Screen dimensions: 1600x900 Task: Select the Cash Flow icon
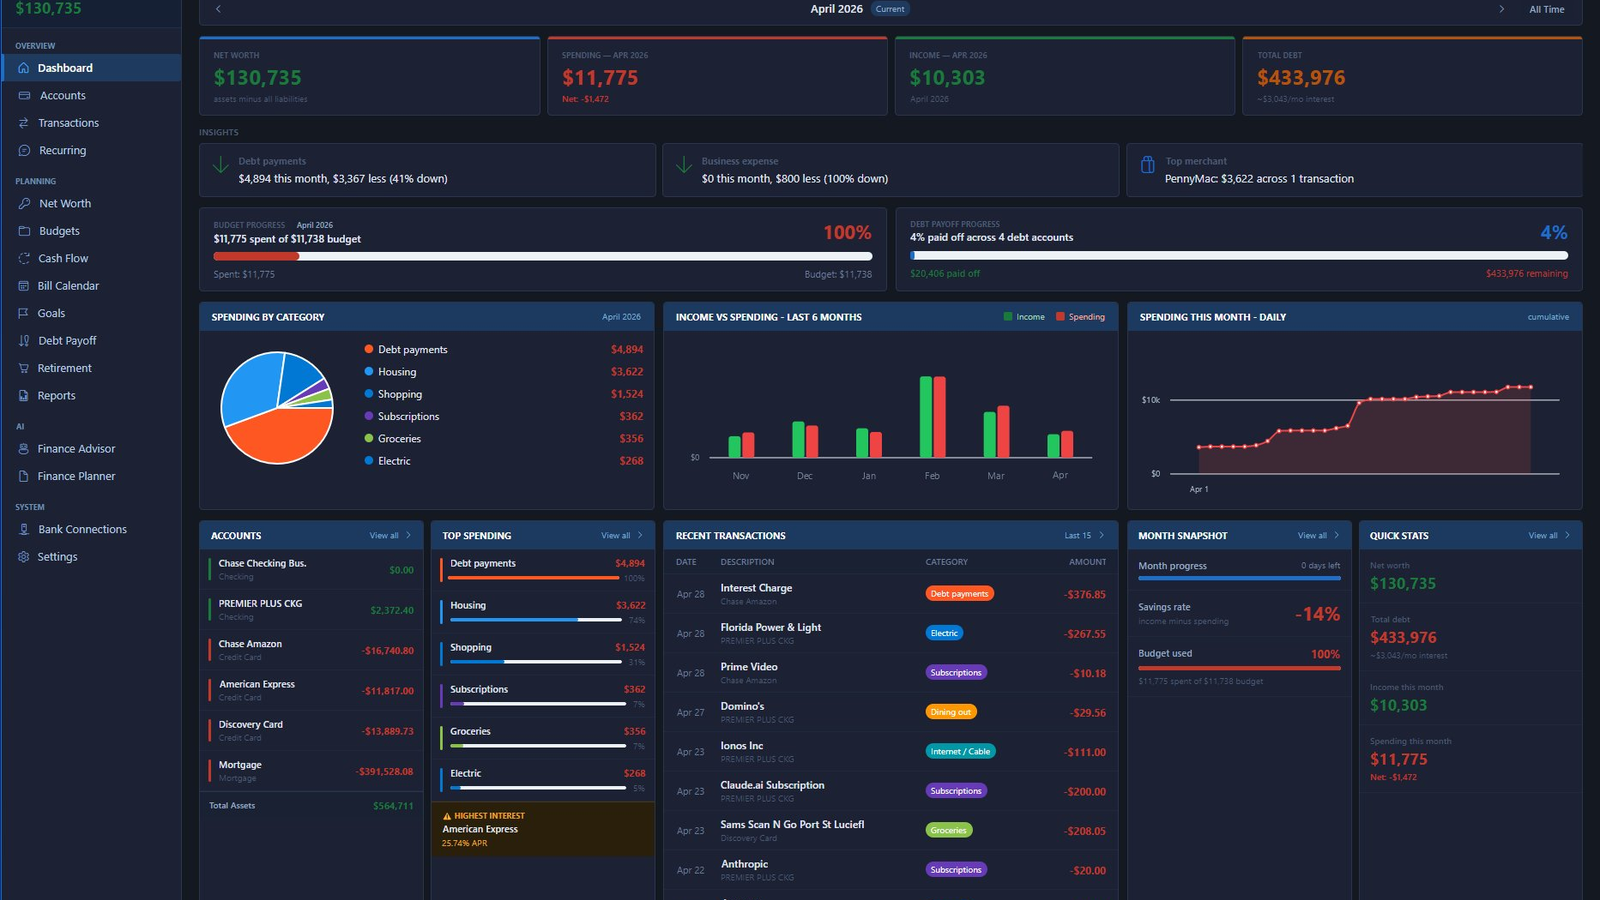(x=24, y=258)
